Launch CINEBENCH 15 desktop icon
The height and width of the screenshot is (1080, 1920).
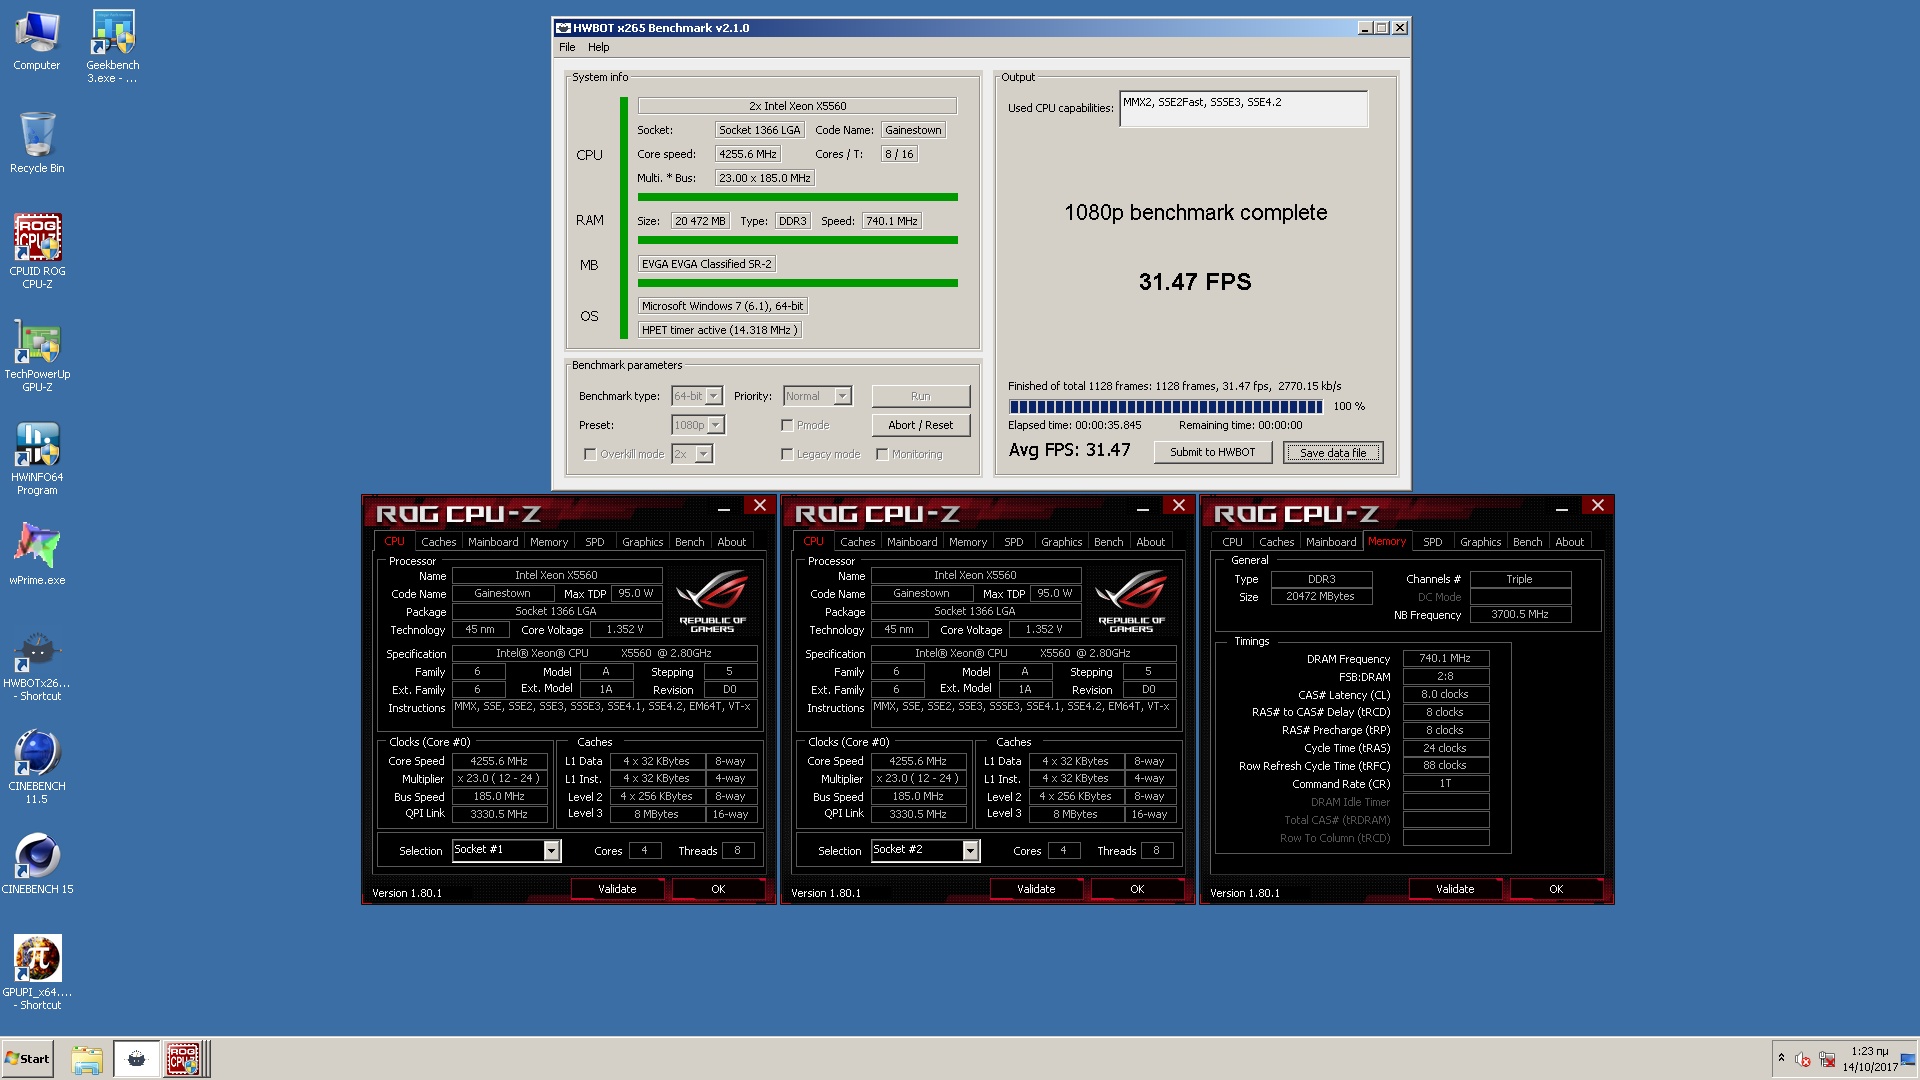tap(37, 863)
